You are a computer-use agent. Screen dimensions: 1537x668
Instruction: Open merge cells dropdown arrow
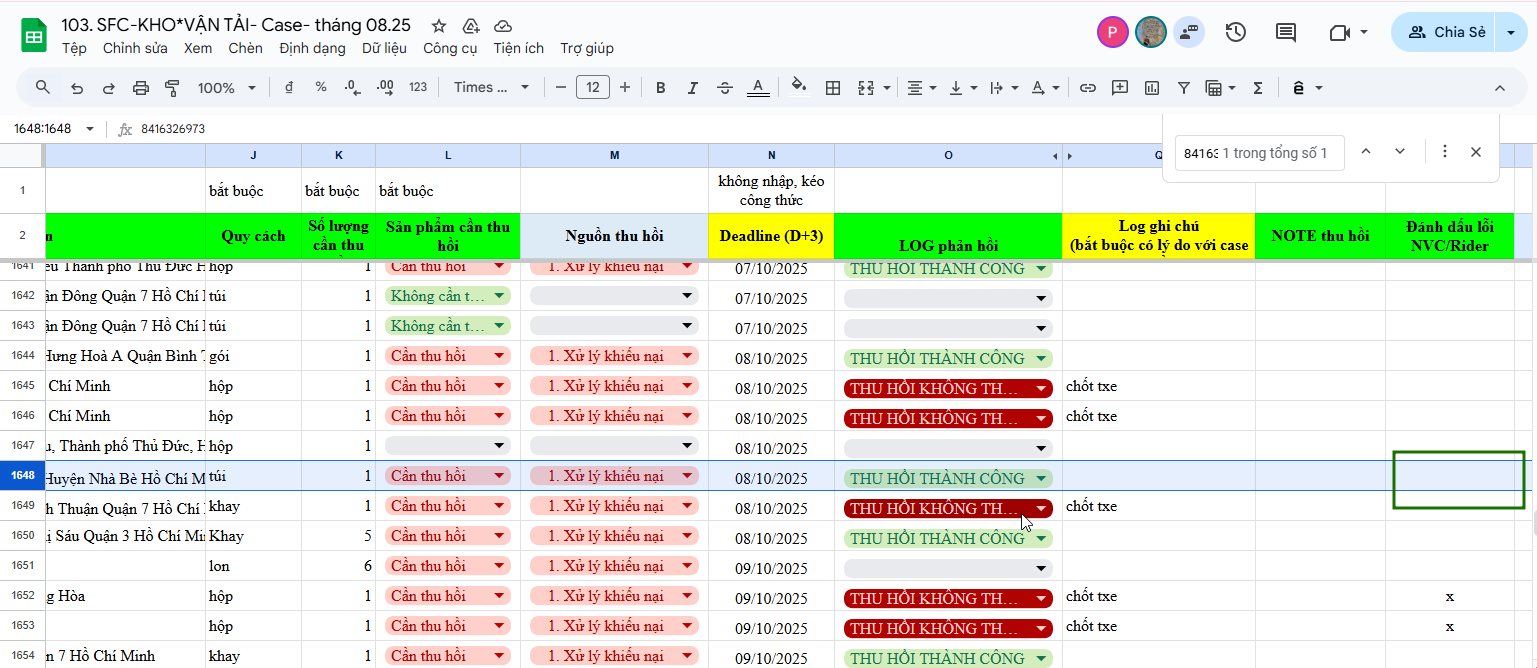pyautogui.click(x=887, y=88)
